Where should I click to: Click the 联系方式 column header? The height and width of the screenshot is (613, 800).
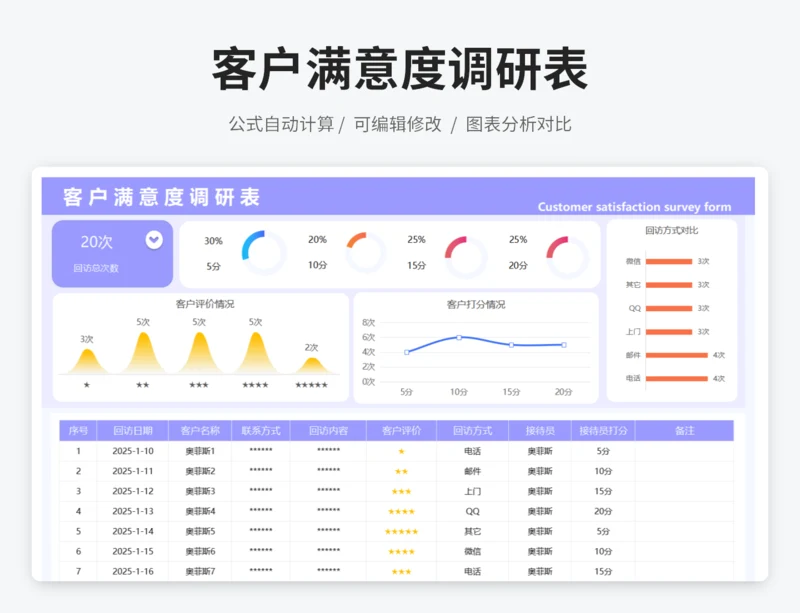[x=261, y=431]
